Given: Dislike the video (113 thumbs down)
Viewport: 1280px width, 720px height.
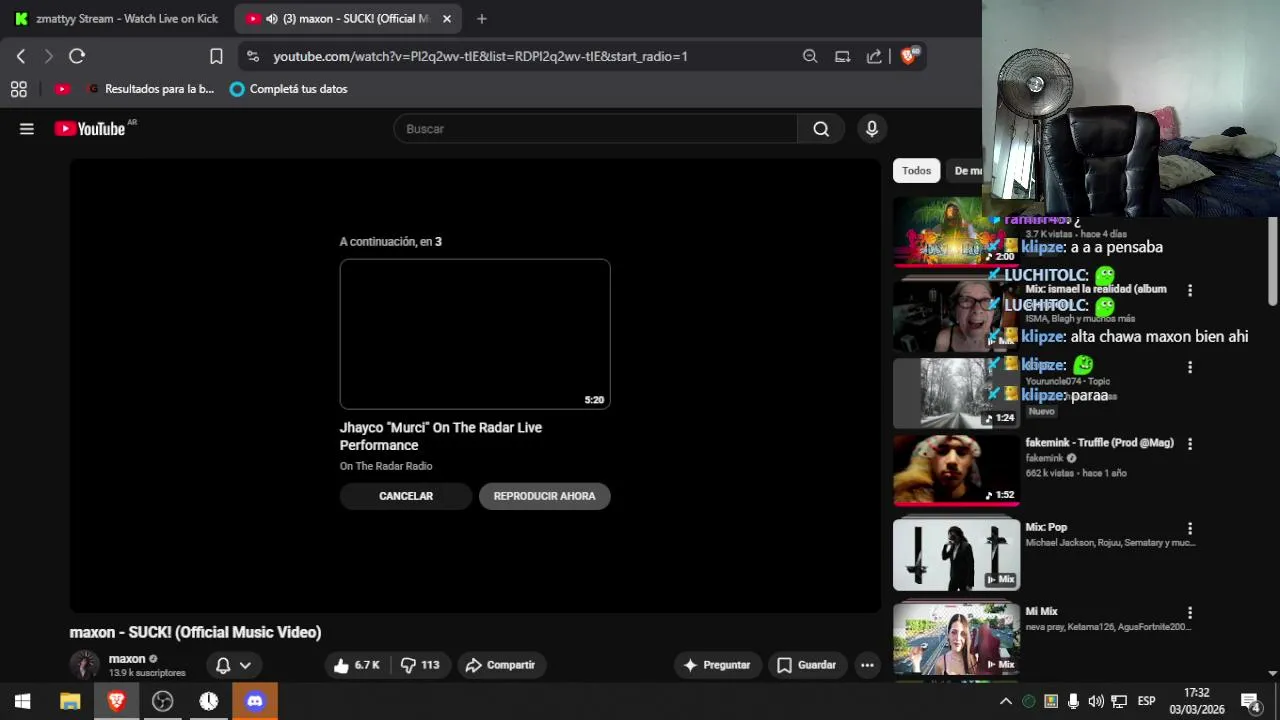Looking at the screenshot, I should tap(420, 665).
